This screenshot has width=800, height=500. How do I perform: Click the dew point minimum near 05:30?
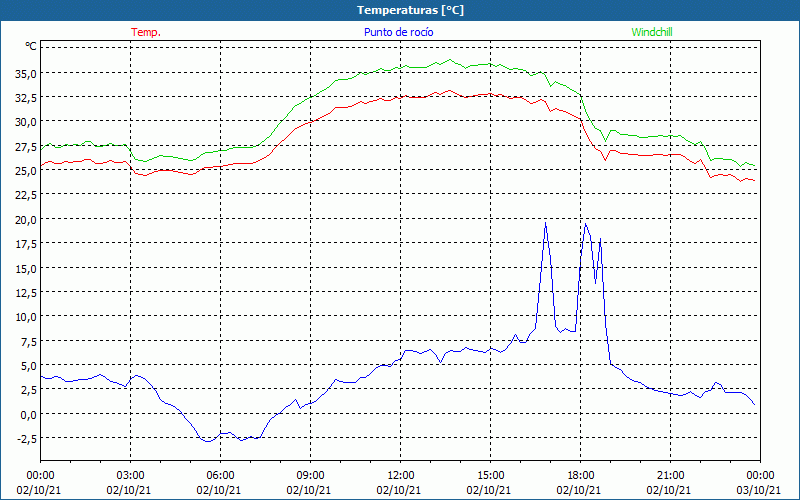pos(208,441)
